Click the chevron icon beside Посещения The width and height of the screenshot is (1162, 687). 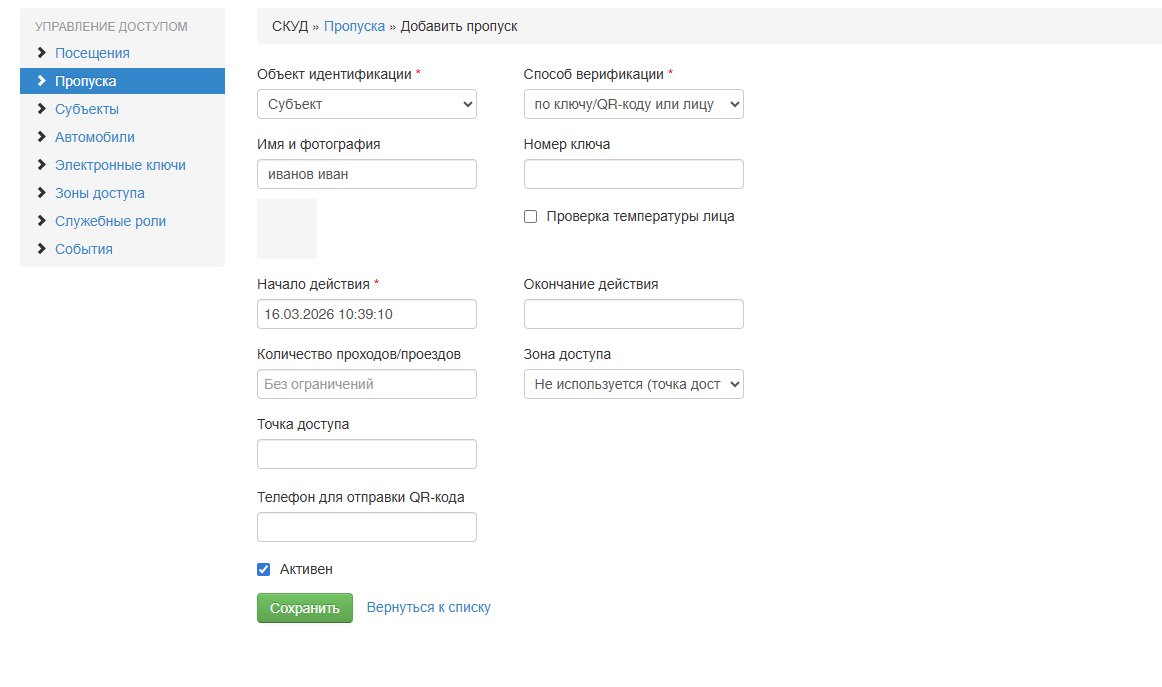[x=41, y=53]
